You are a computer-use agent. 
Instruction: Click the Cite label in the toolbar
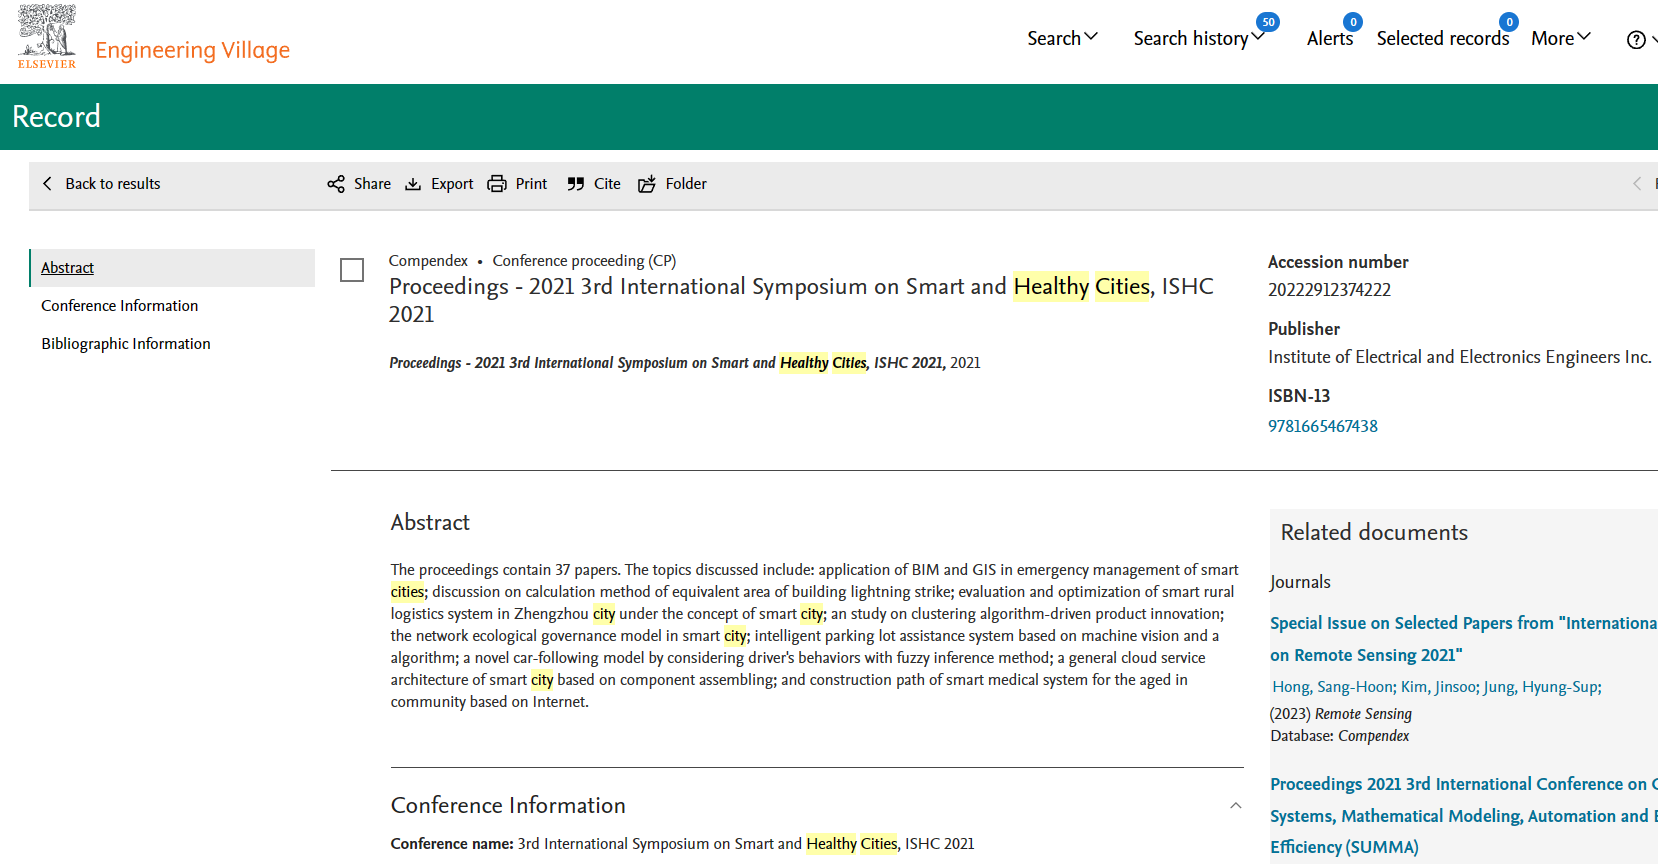(x=607, y=184)
